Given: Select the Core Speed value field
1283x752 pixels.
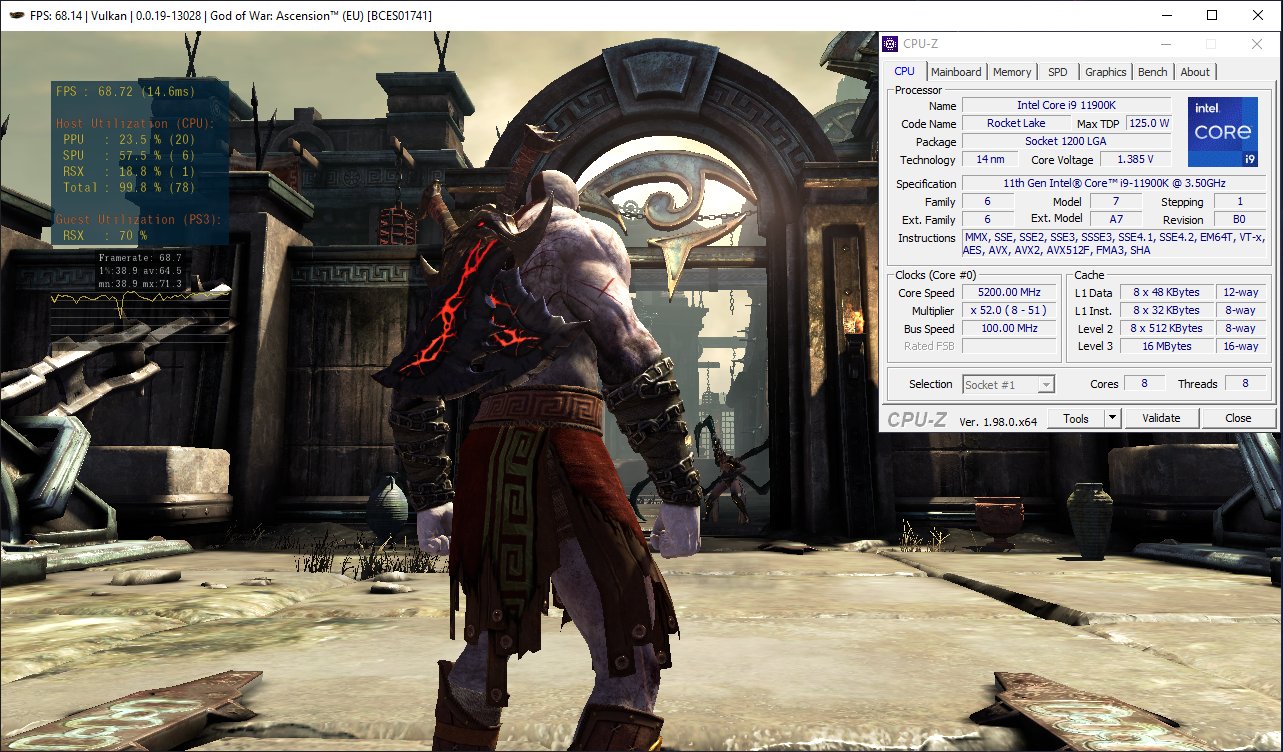Looking at the screenshot, I should coord(1008,292).
